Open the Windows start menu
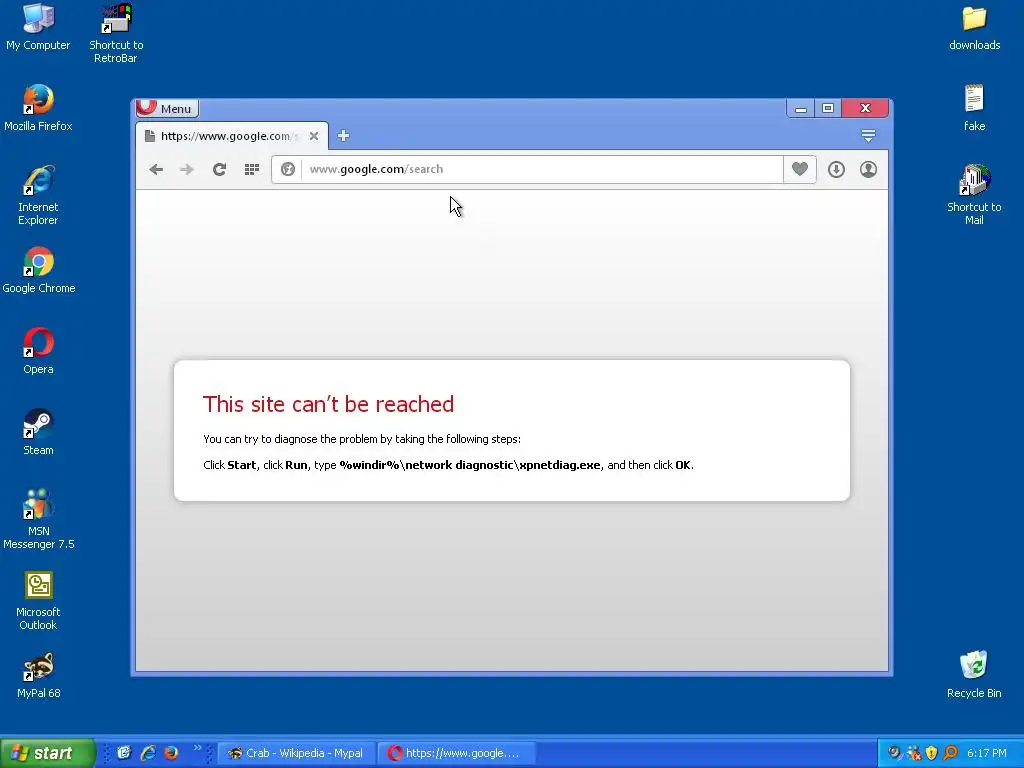Screen dimensions: 1024x768 (47, 753)
